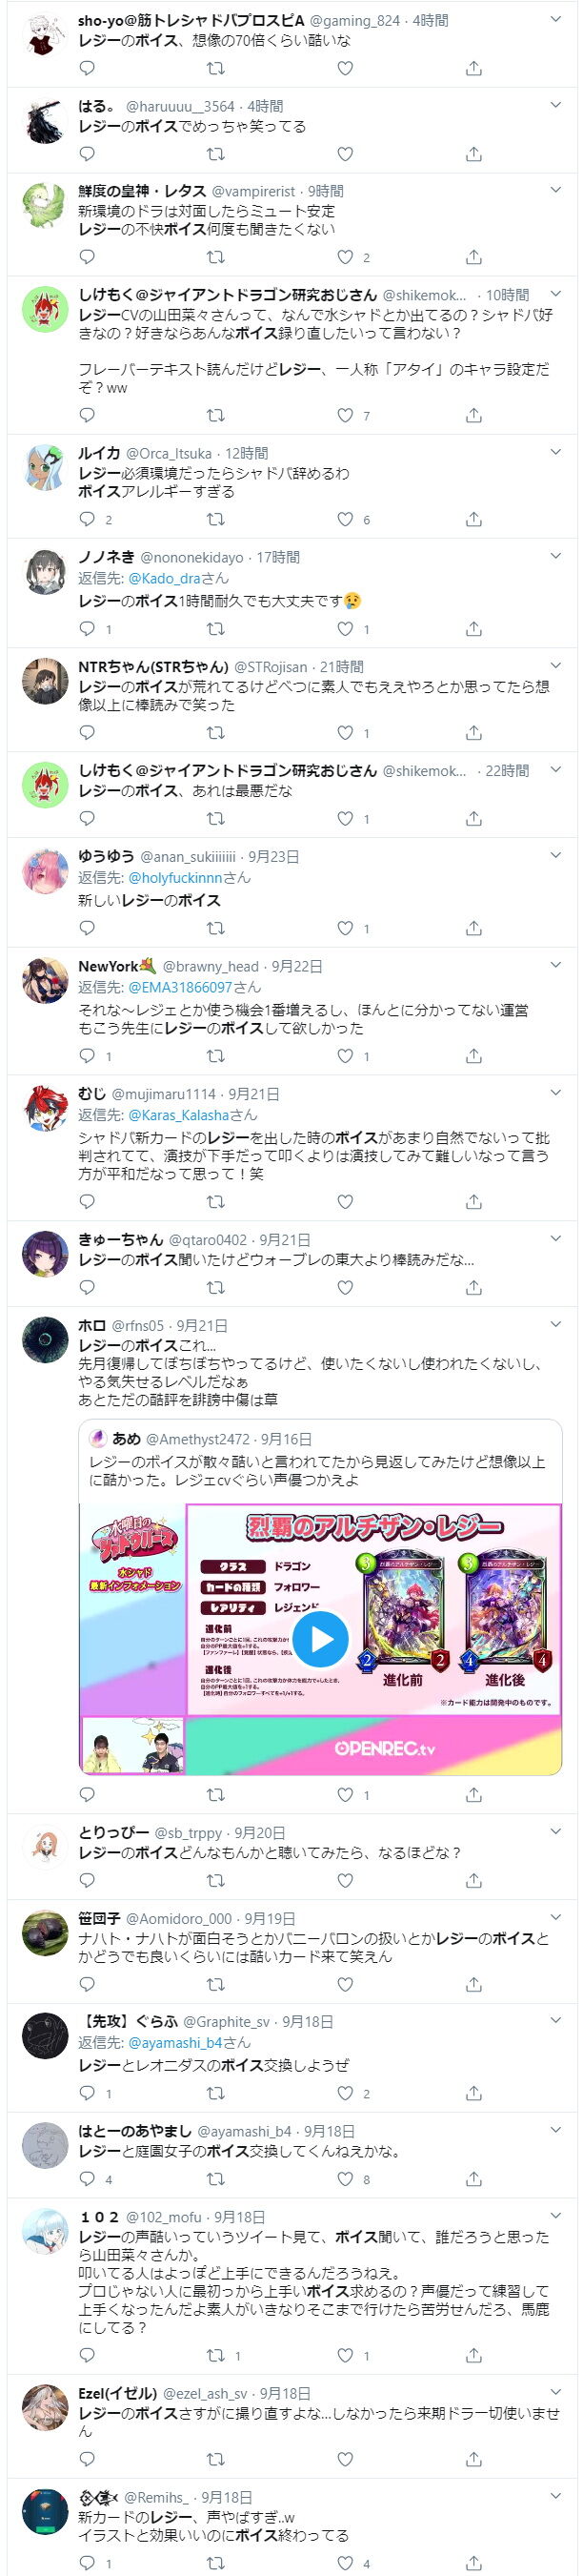Like the Remihs_ tweet with 4 likes
Screen dimensions: 583x2576
coord(345,2562)
